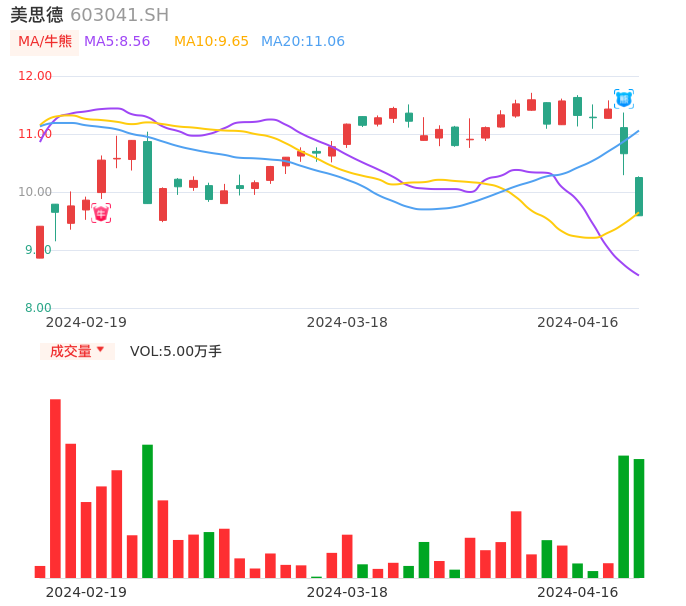Click the blue bear (熊) marker icon

tap(623, 98)
